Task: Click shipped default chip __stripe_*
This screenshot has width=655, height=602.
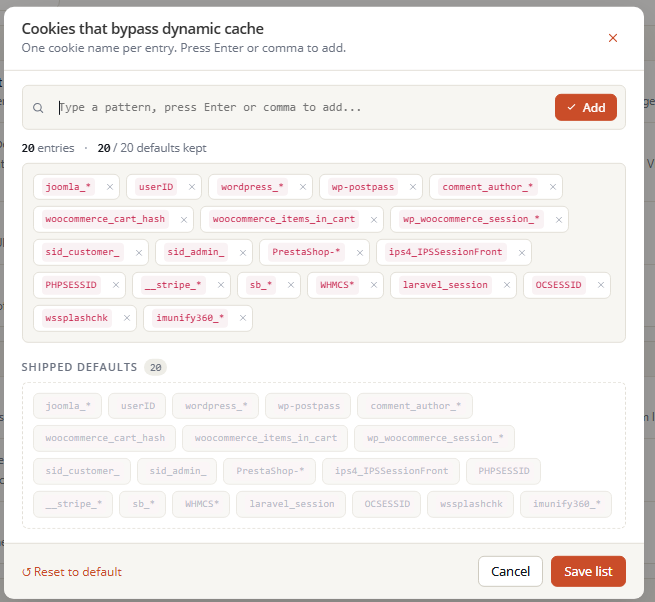Action: pos(73,504)
